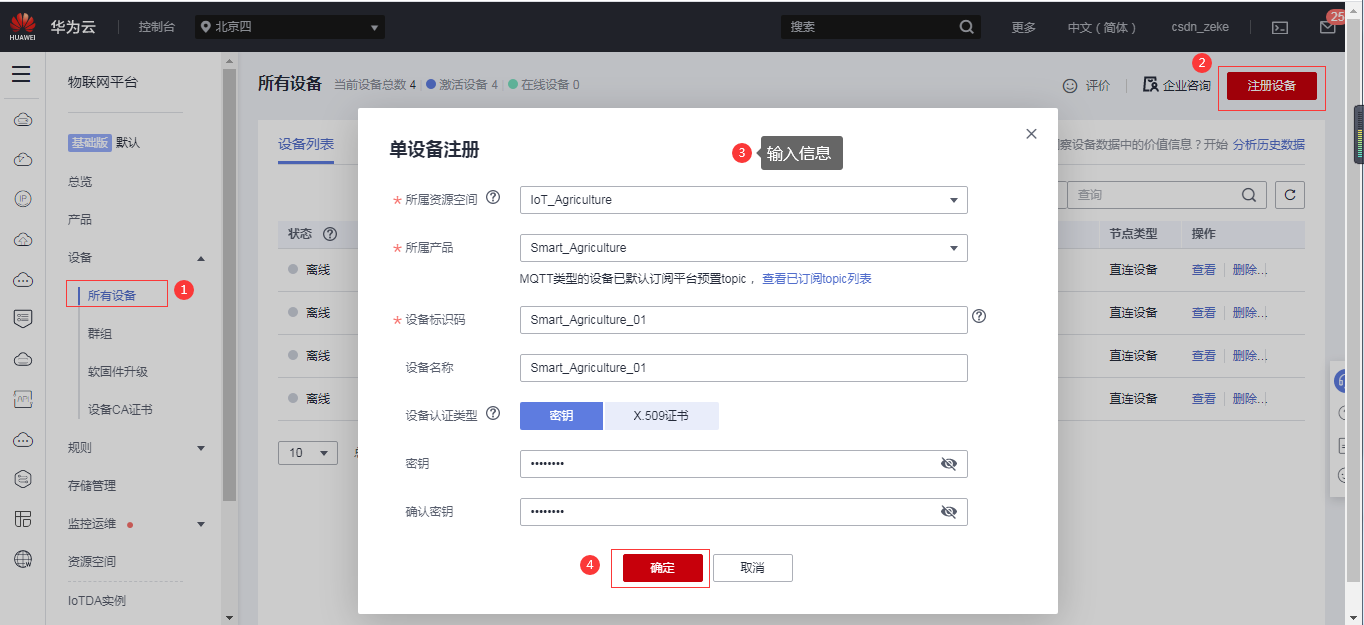Click help icon beside 所属资源空间

(493, 198)
